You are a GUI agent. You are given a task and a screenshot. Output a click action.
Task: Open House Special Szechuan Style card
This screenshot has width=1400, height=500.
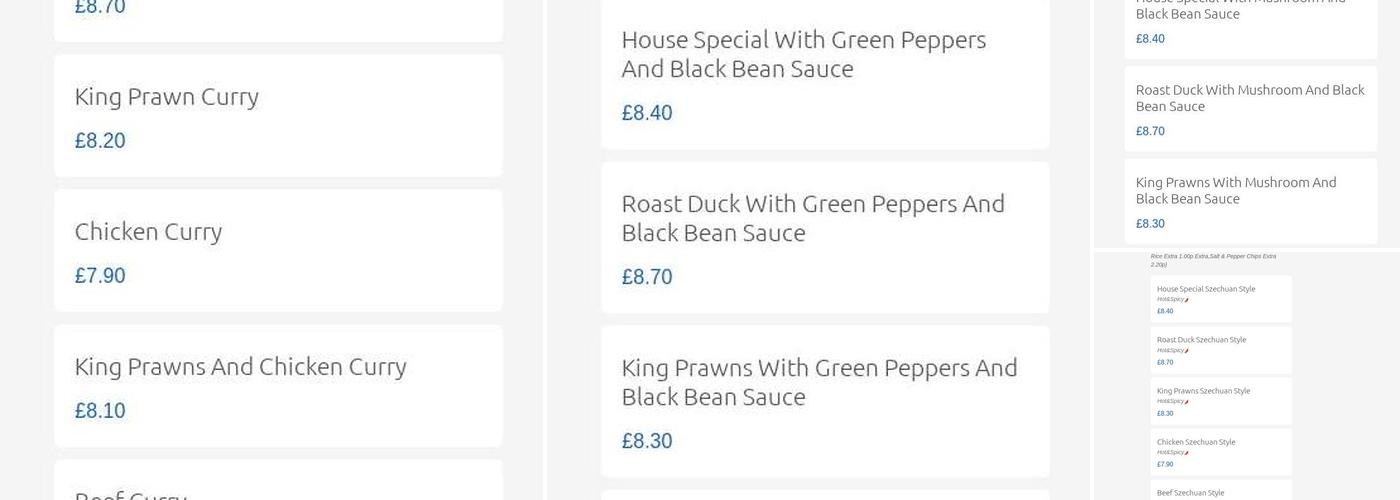[x=1220, y=299]
